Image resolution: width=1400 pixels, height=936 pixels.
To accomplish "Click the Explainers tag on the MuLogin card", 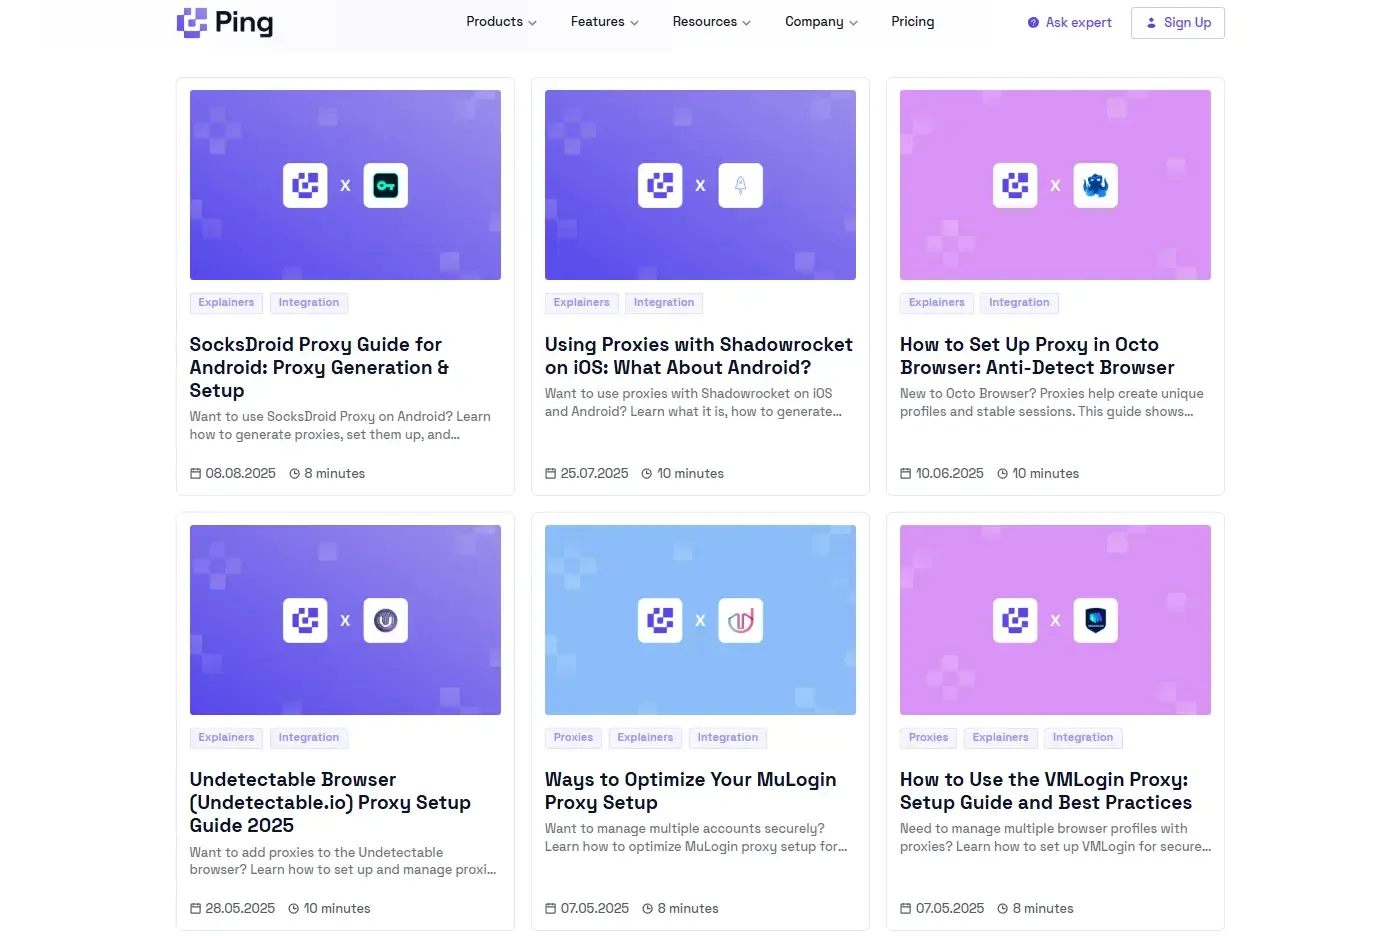I will [645, 738].
